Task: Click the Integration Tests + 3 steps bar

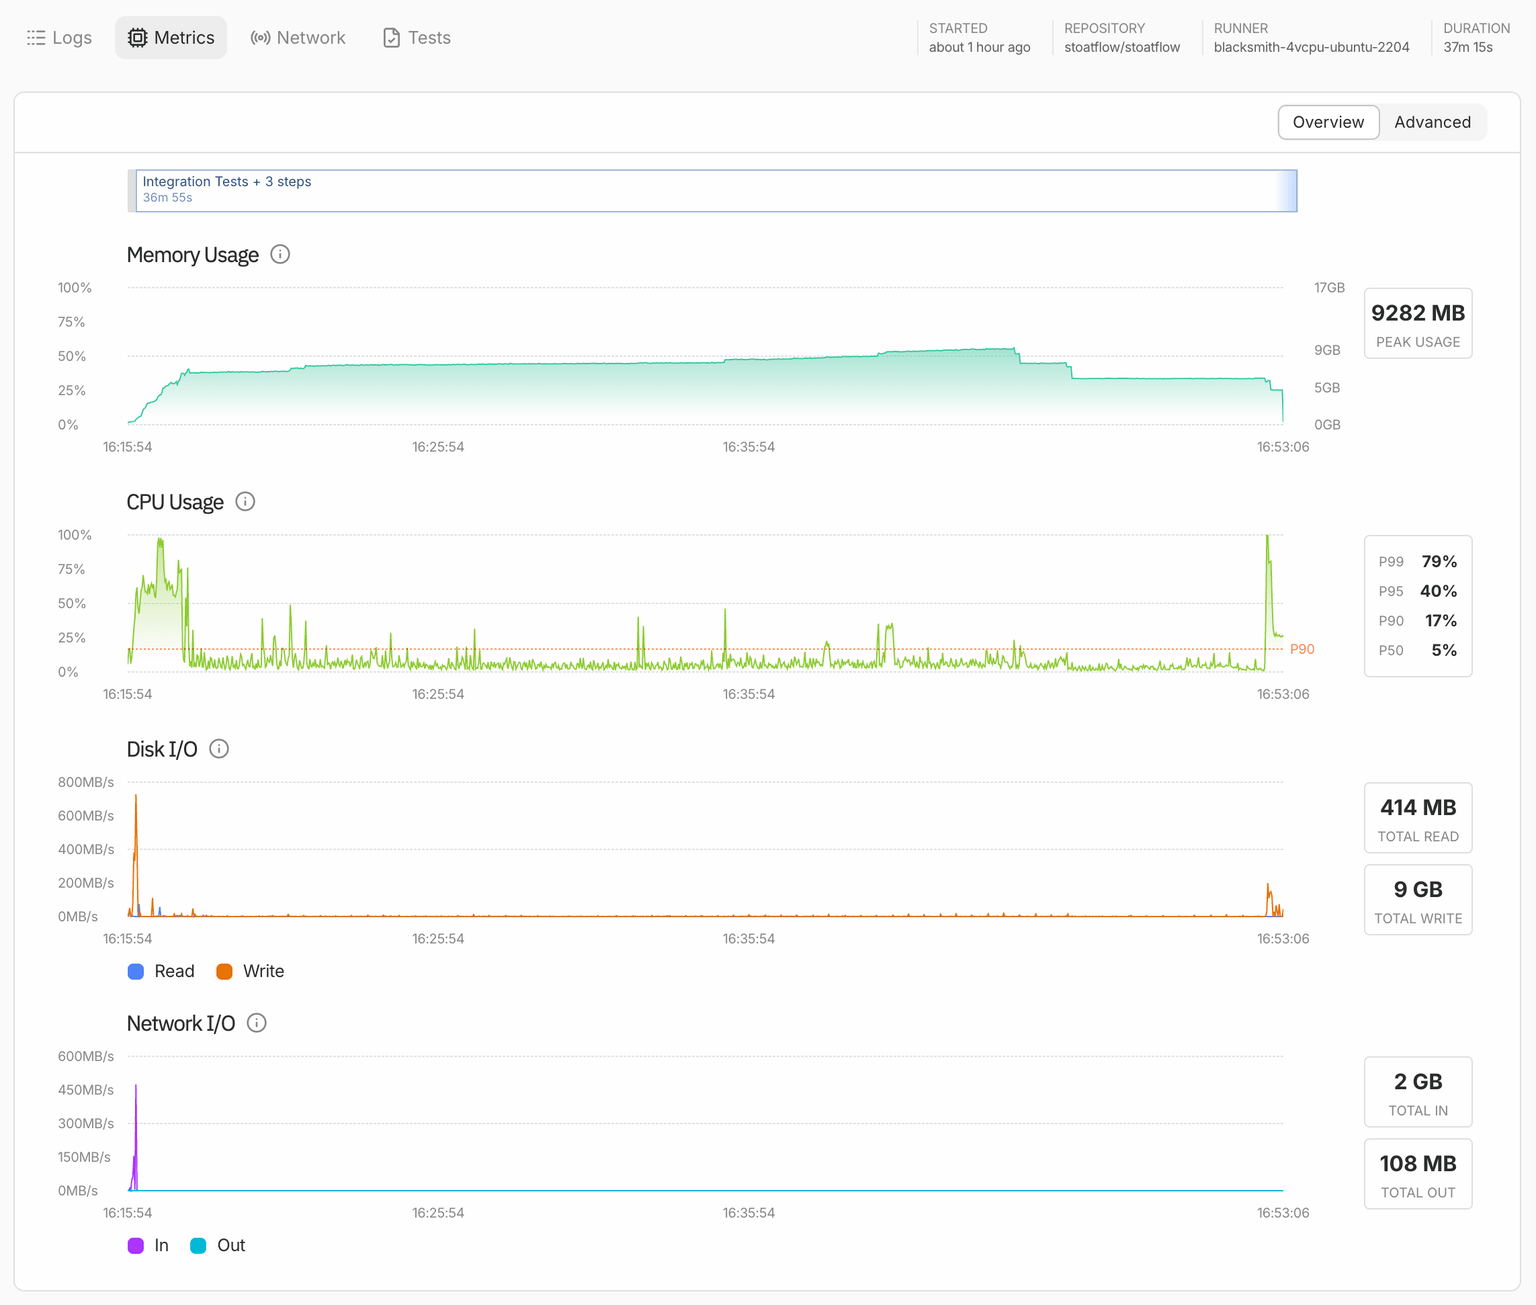Action: pyautogui.click(x=716, y=190)
